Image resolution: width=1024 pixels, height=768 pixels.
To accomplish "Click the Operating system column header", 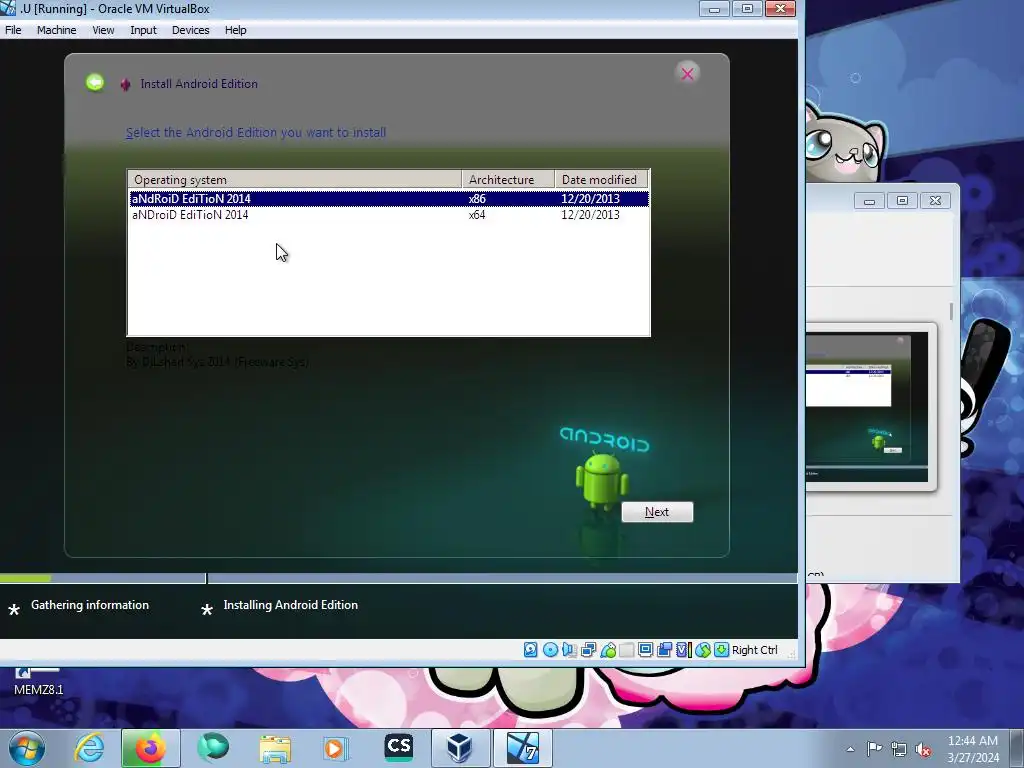I will [295, 180].
